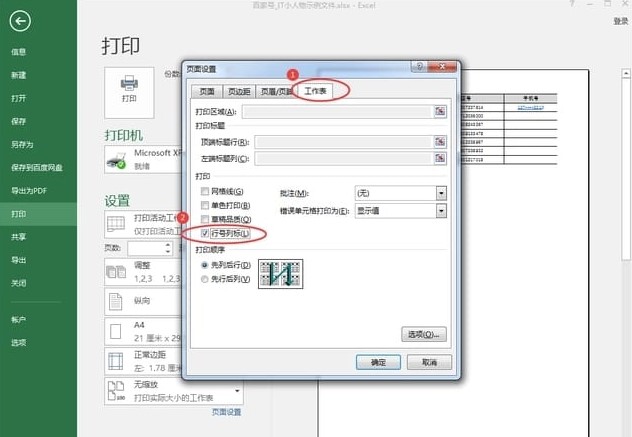Click into the 打印区域 input field
Screen dimensions: 632x437
pos(337,112)
